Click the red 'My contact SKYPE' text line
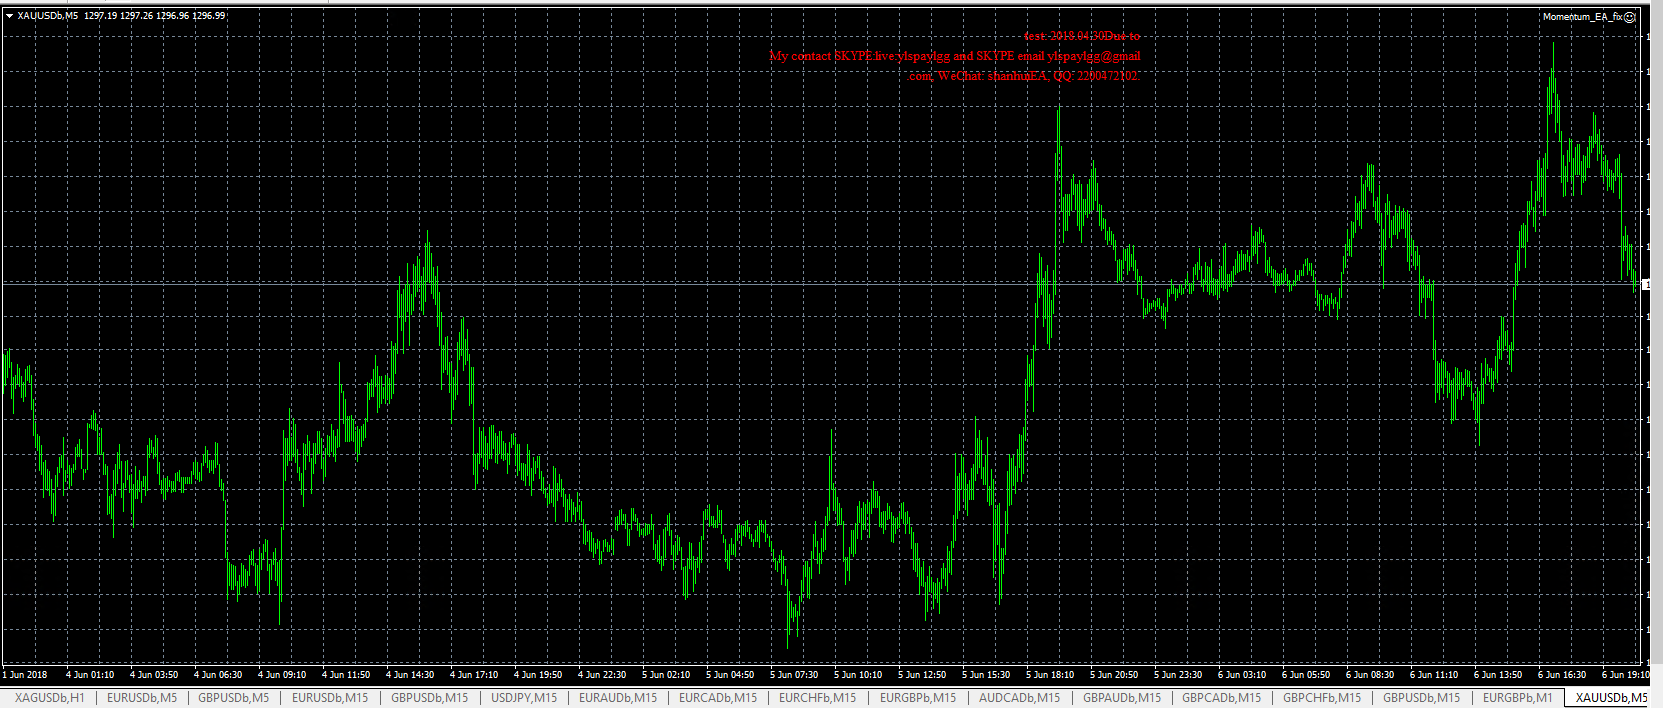The width and height of the screenshot is (1663, 708). pos(955,56)
